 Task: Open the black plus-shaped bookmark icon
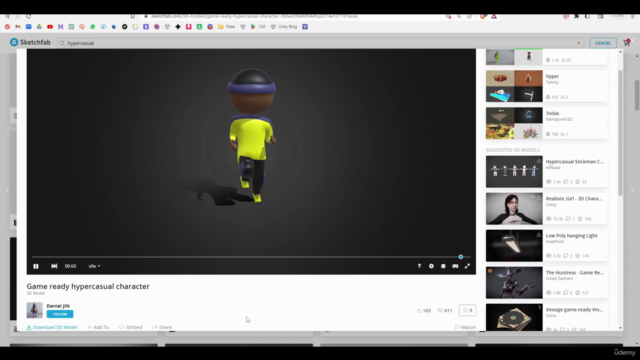tap(178, 27)
